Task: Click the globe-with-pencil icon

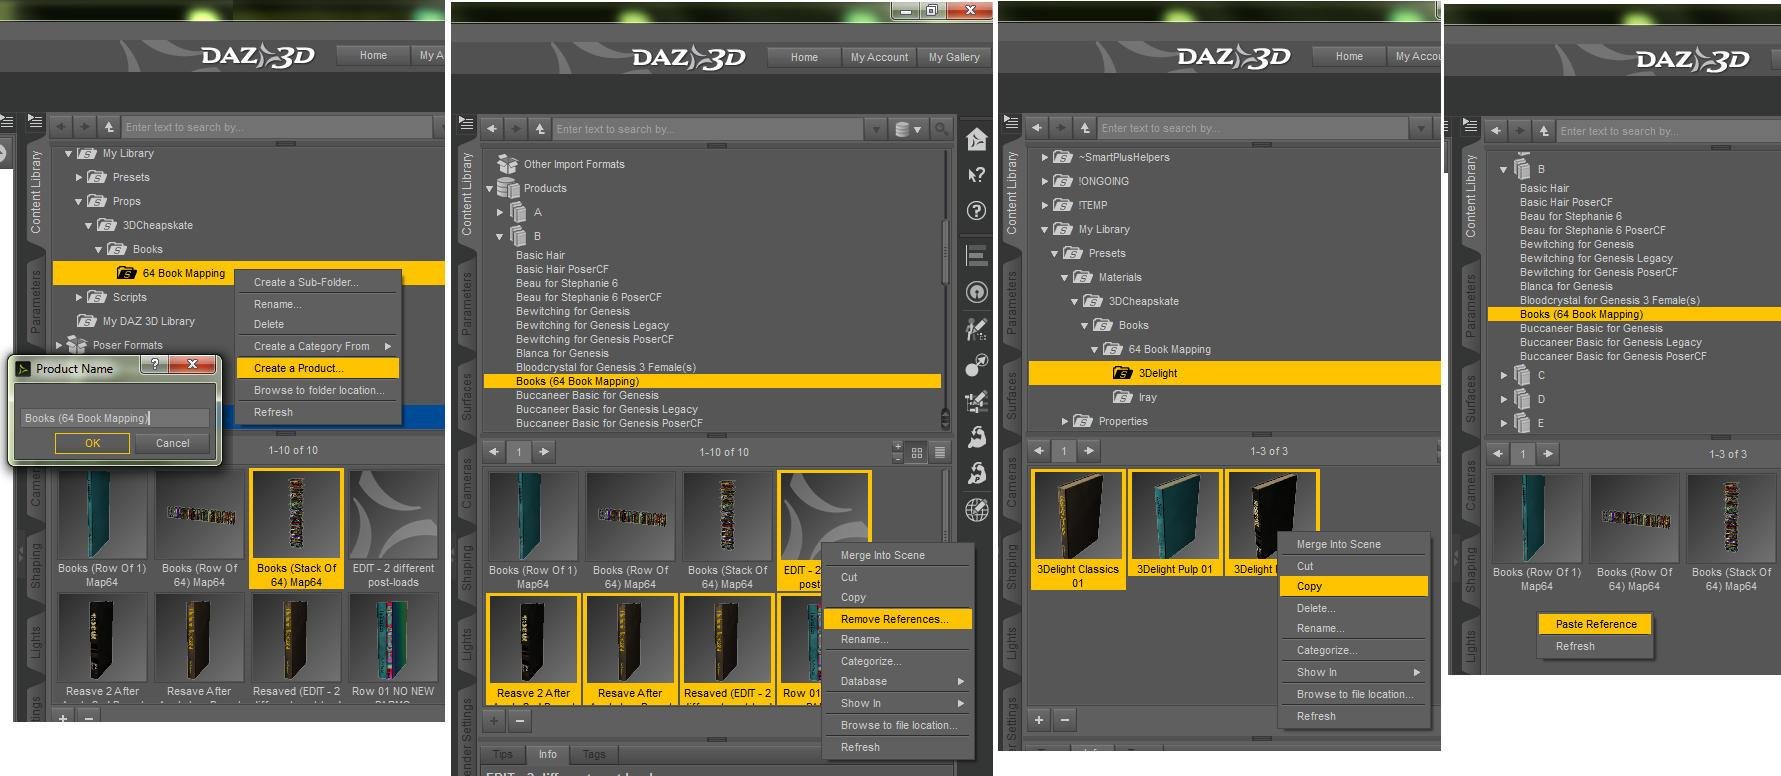Action: click(977, 510)
